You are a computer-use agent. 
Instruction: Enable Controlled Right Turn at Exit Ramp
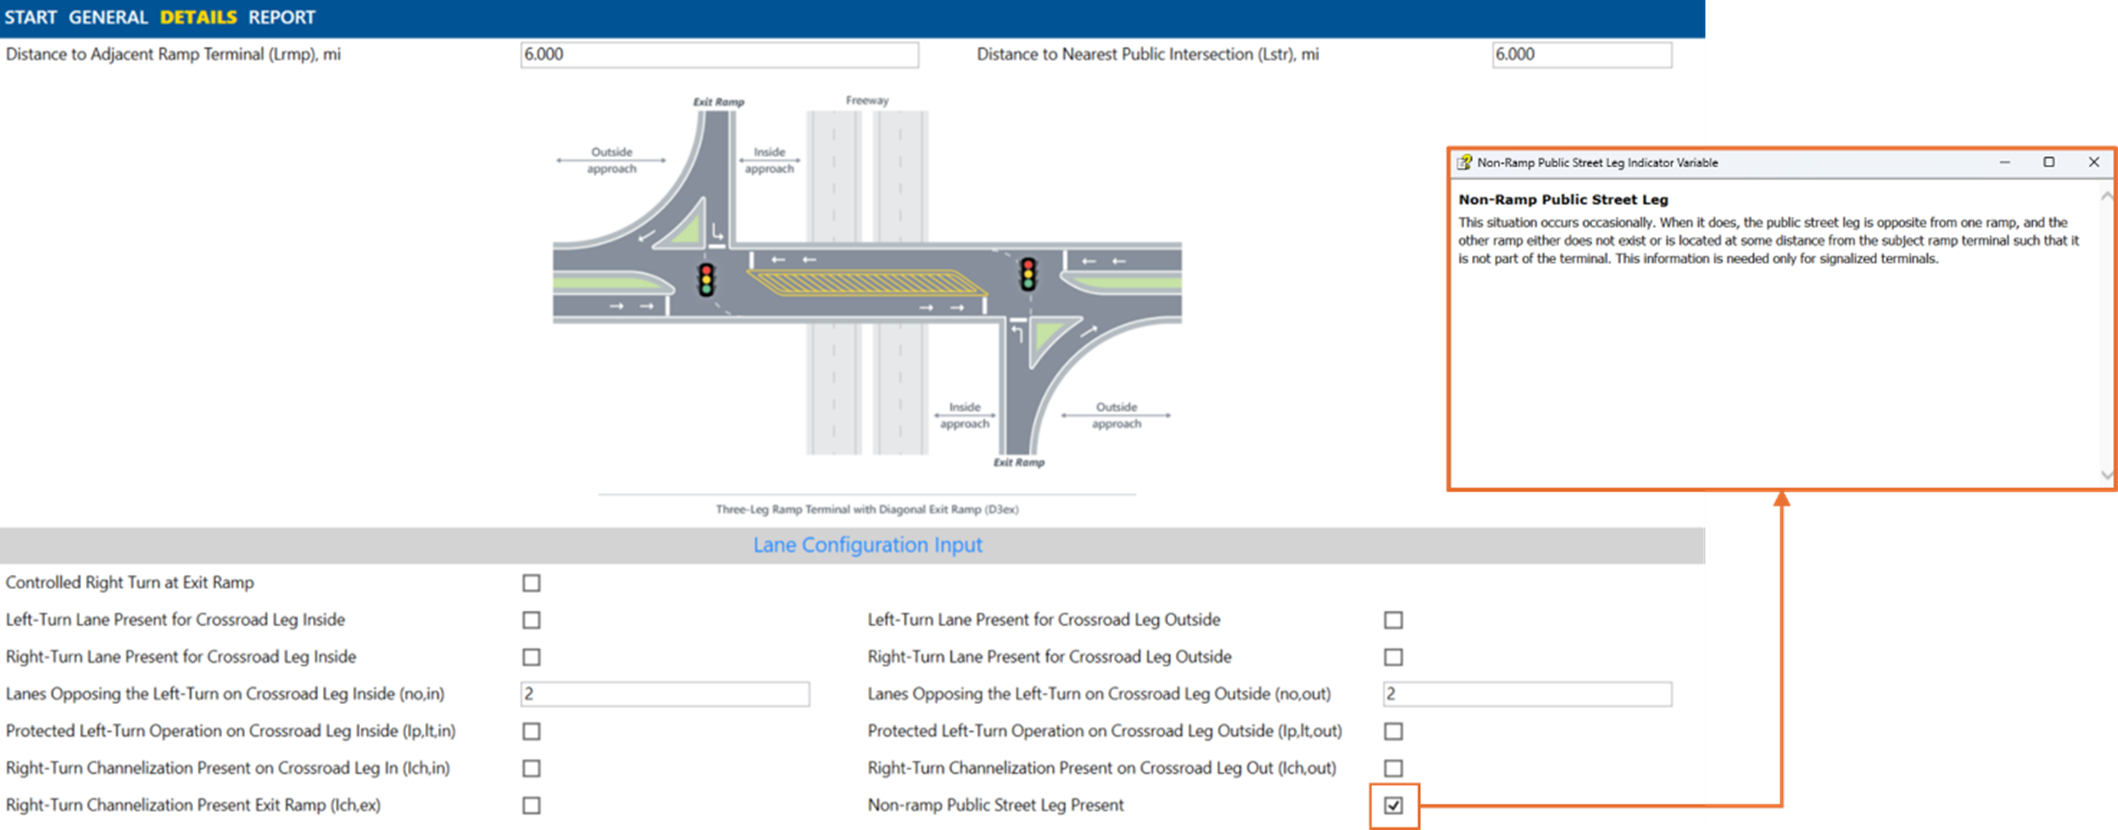tap(531, 583)
